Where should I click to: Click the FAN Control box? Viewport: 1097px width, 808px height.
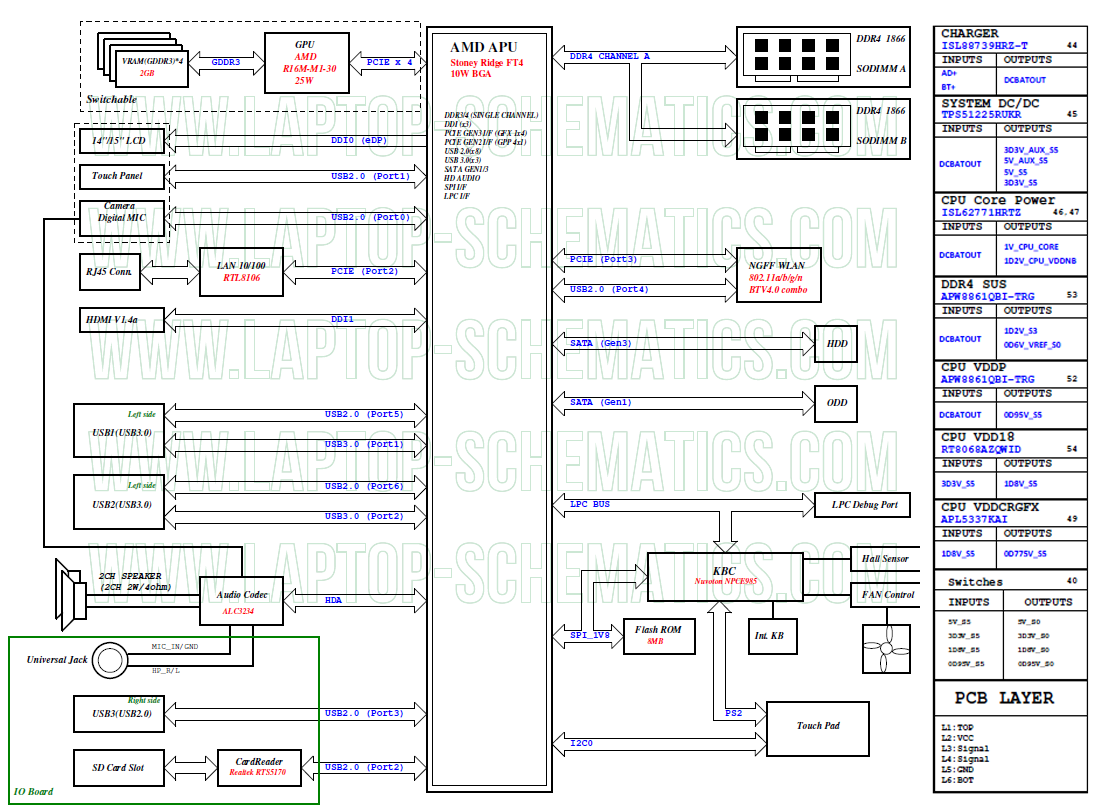click(x=885, y=595)
